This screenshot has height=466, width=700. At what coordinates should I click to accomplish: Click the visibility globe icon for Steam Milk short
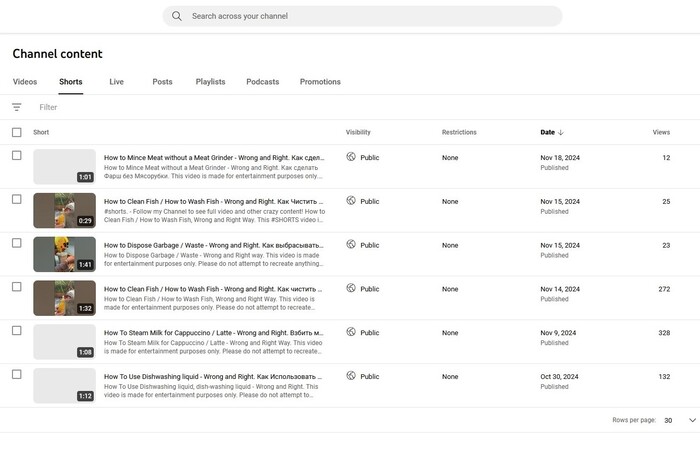351,332
